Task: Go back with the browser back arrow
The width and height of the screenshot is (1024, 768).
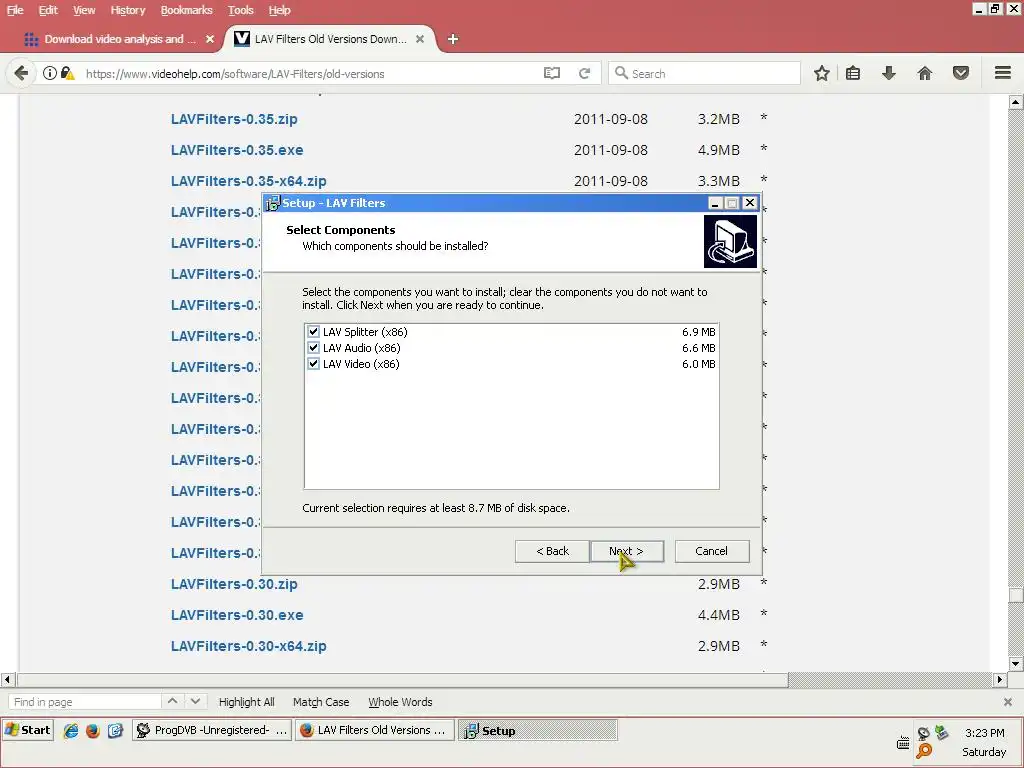Action: [21, 73]
